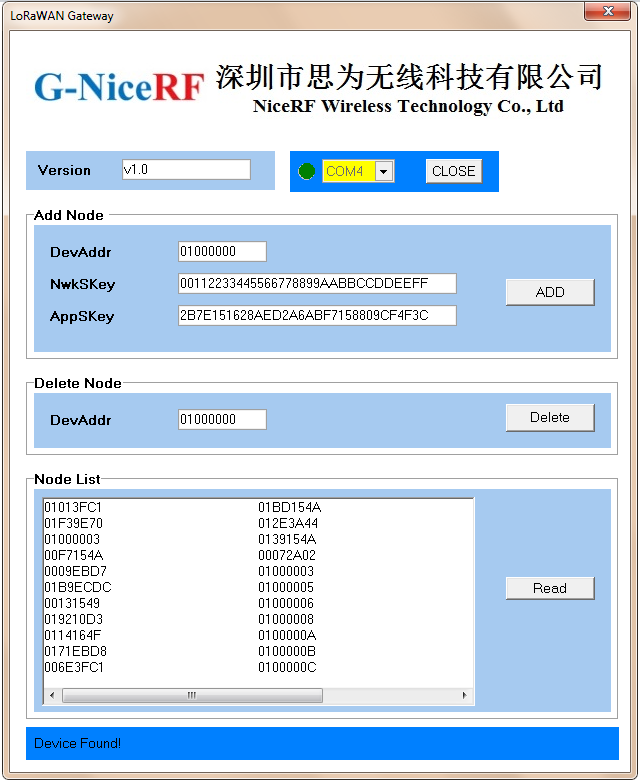Select node 0139154A in the list
This screenshot has width=640, height=782.
pos(287,539)
